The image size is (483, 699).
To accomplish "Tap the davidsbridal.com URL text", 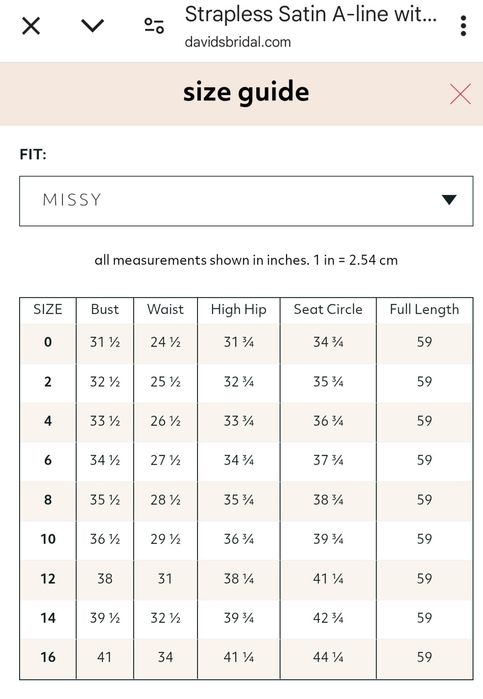I will [x=238, y=42].
